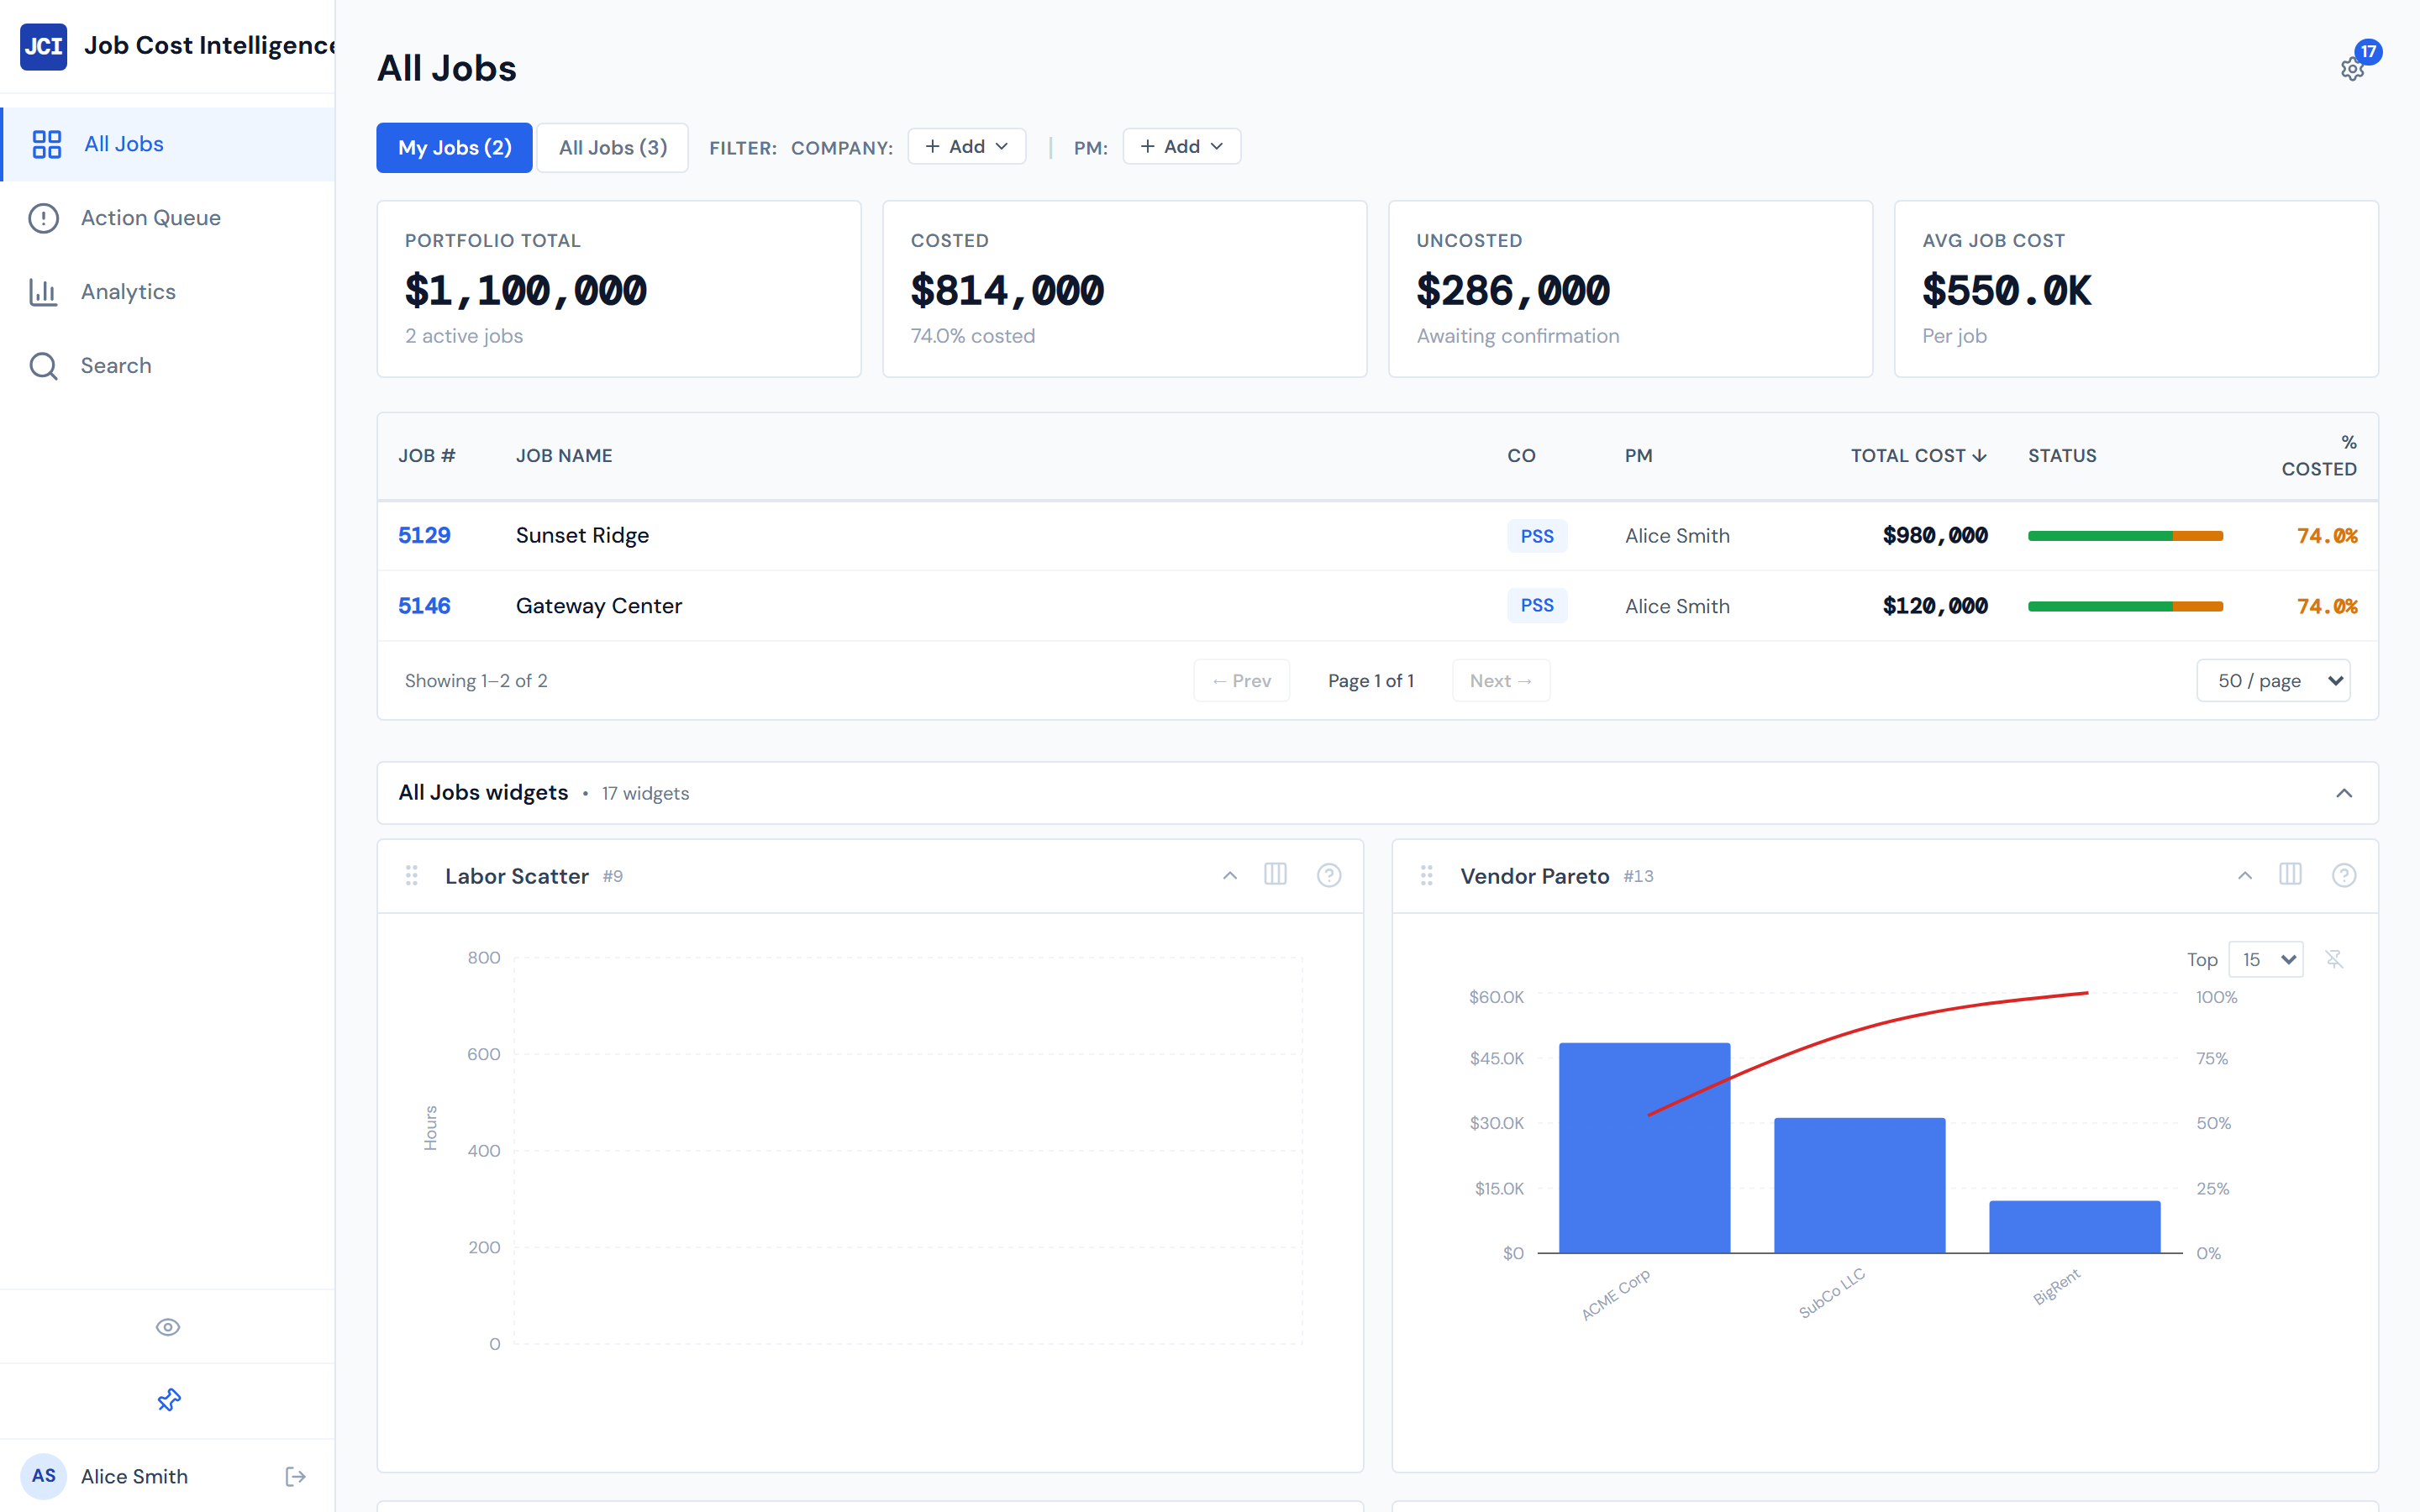Switch to All Jobs (3) filter
2420x1512 pixels.
(x=612, y=148)
